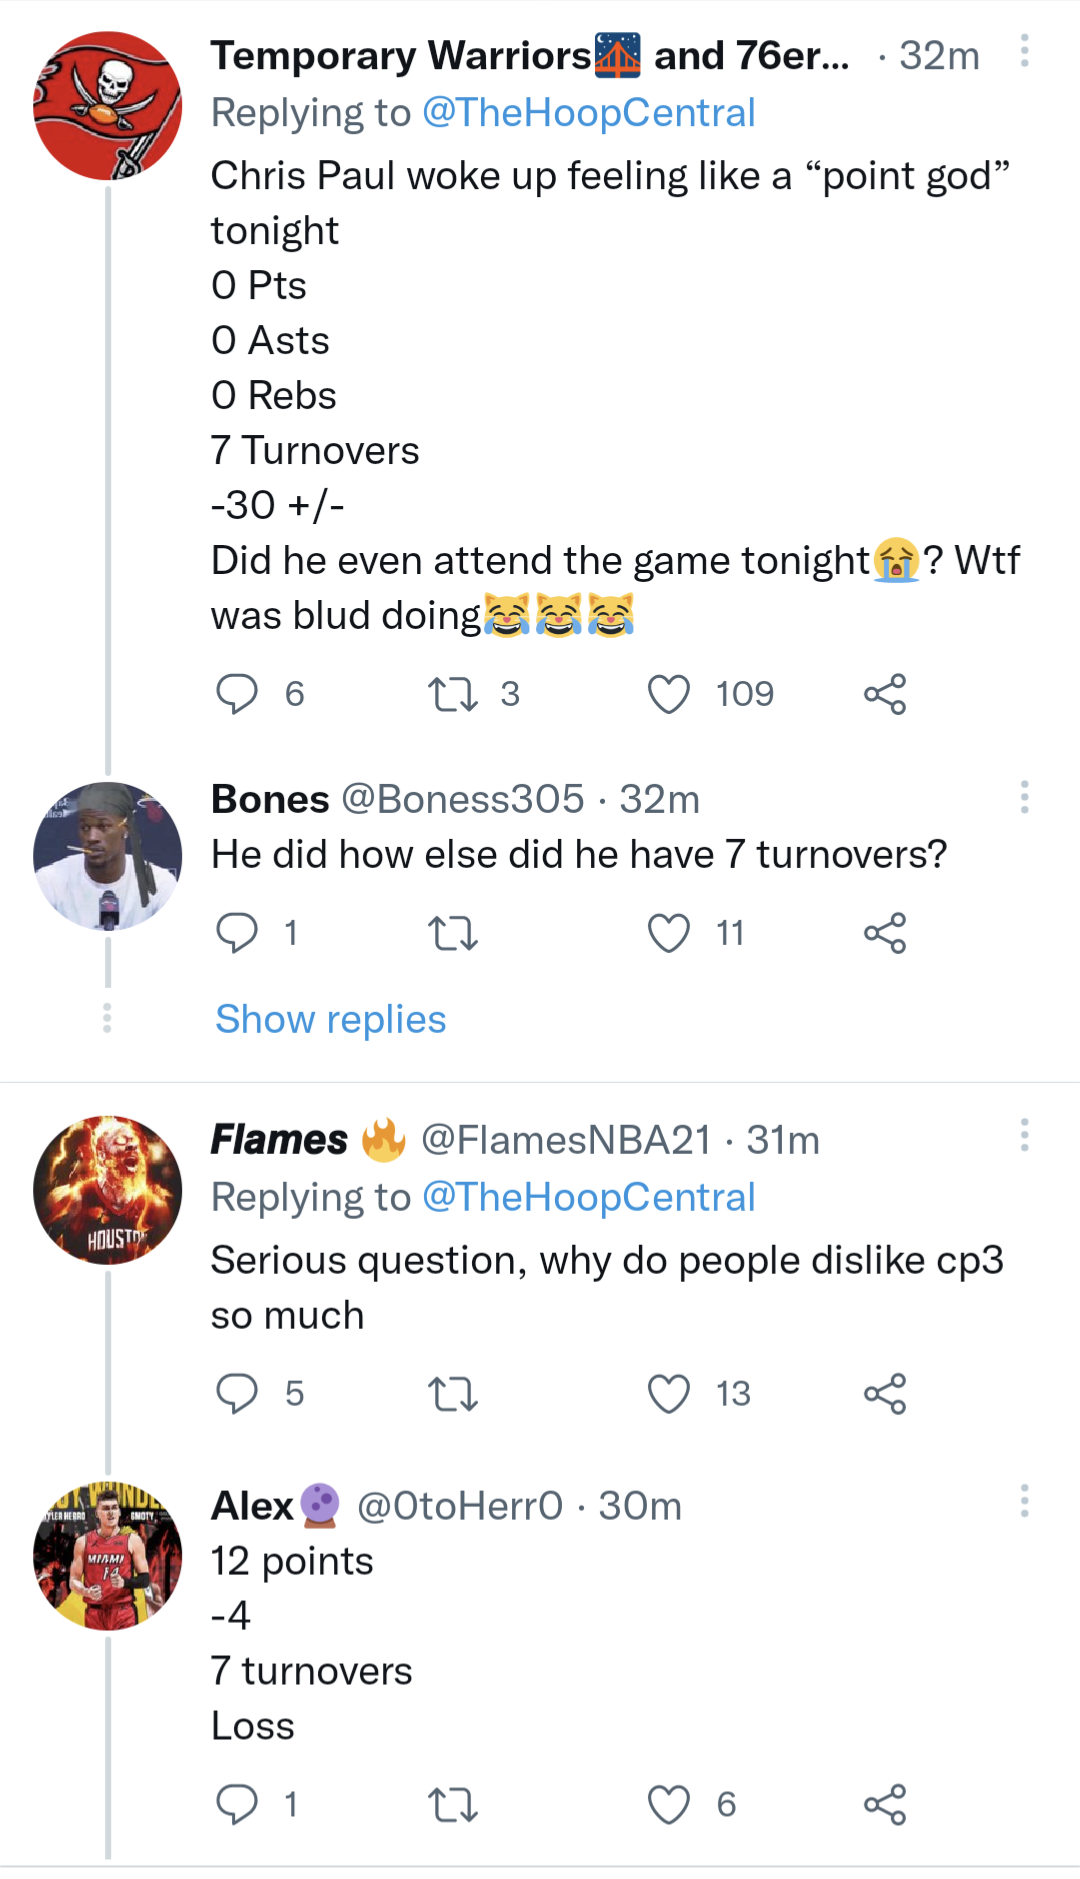Like Flames' serious question tweet

point(668,1393)
